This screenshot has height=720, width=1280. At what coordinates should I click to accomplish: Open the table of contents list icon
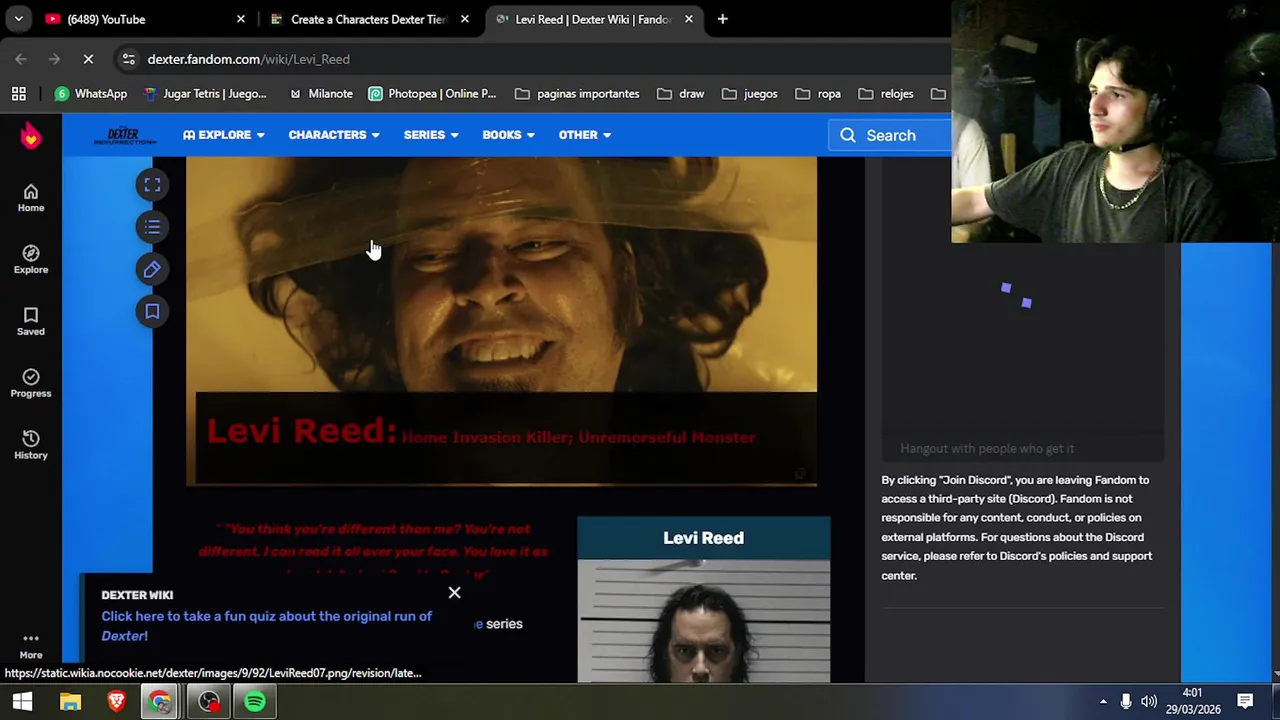[152, 227]
